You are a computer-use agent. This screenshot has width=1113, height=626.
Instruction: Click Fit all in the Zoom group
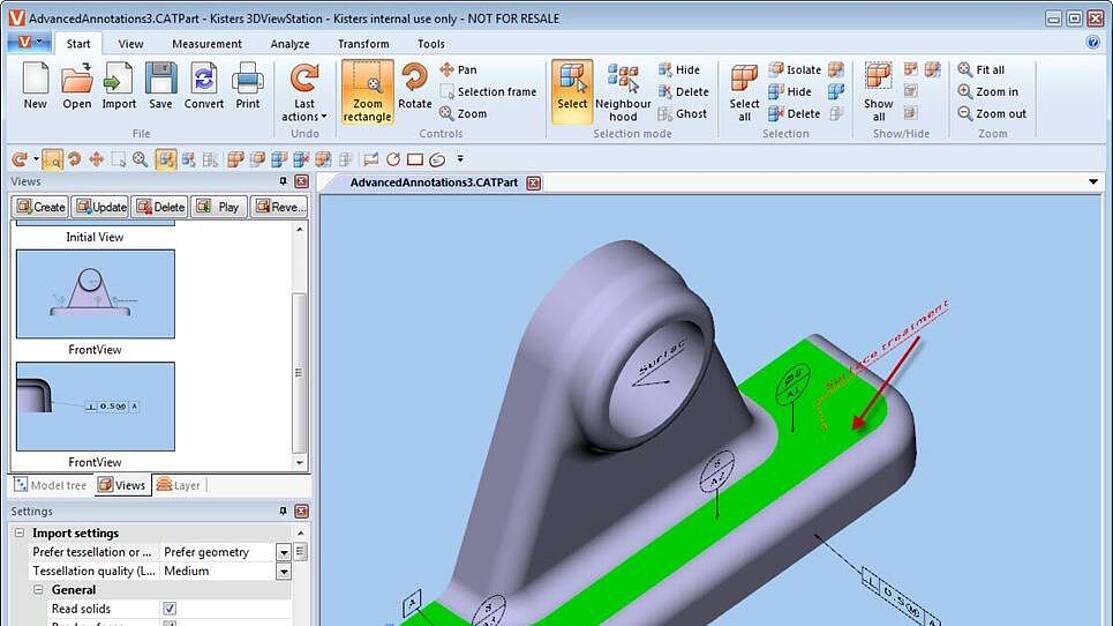[982, 70]
